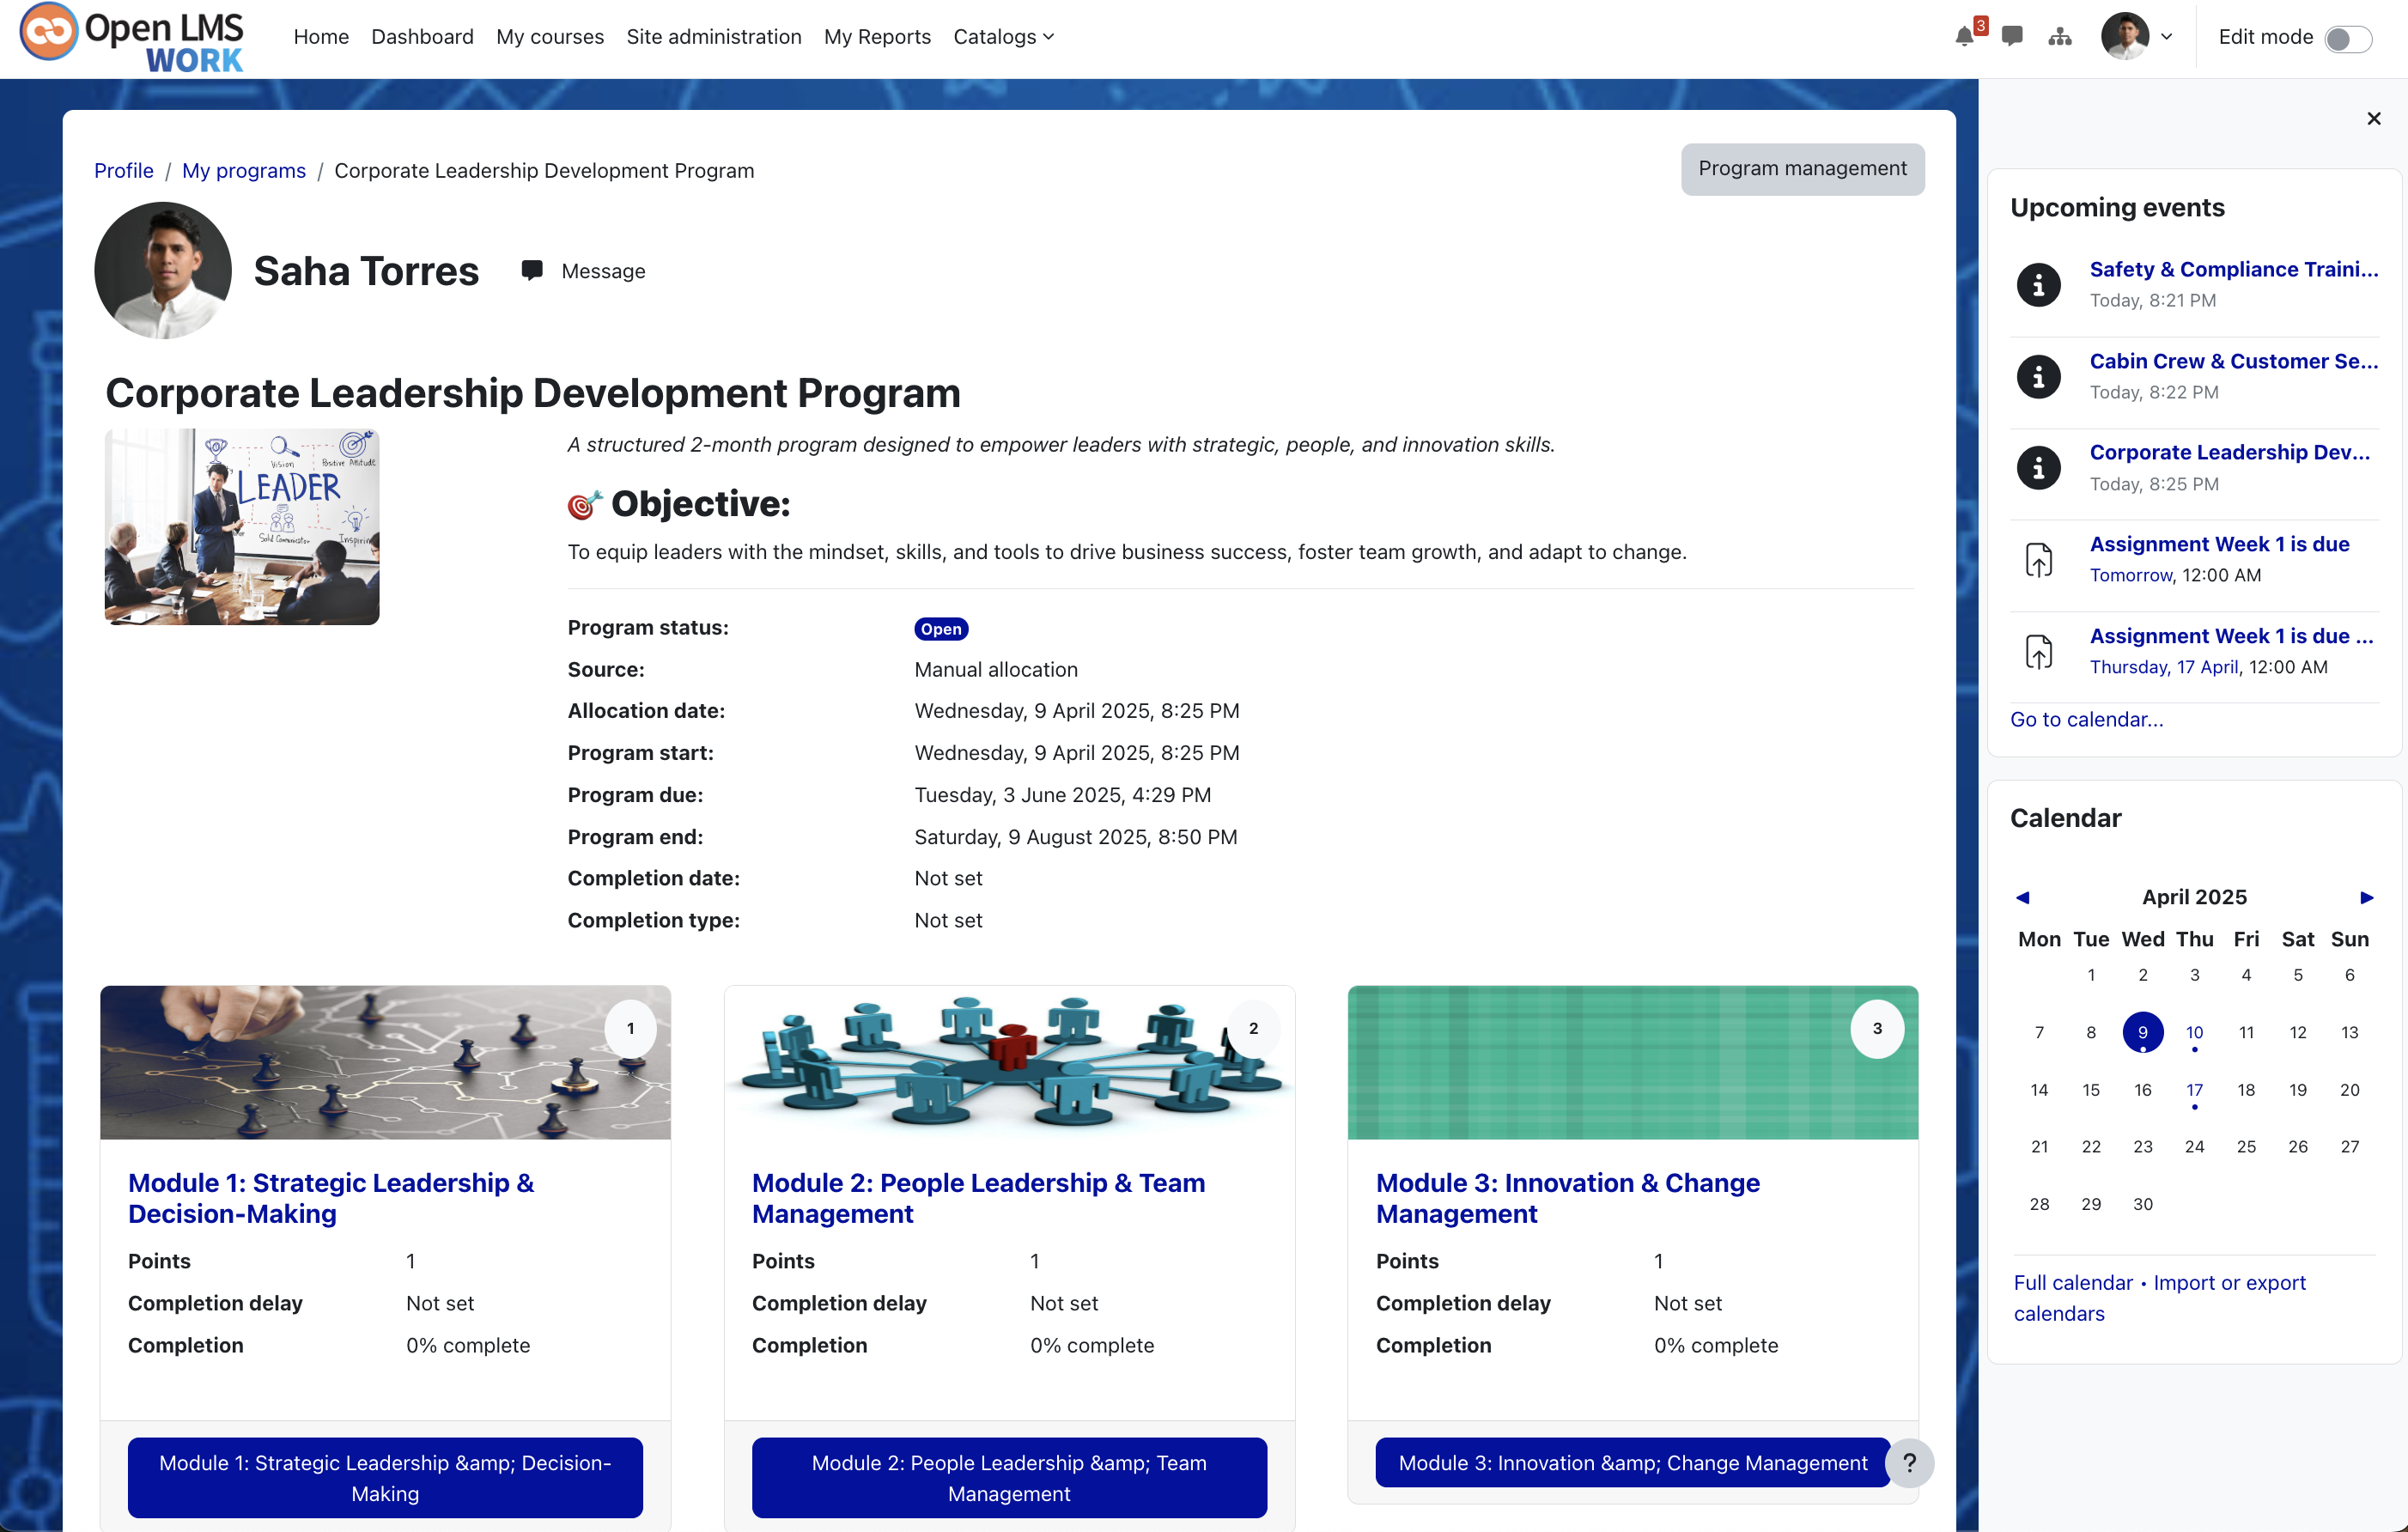
Task: Select April 2025 month title in calendar
Action: pos(2194,897)
